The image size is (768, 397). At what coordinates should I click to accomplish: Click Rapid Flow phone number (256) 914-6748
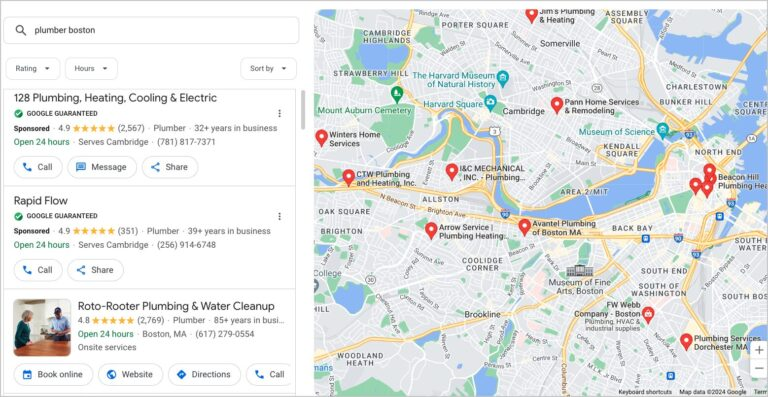186,245
